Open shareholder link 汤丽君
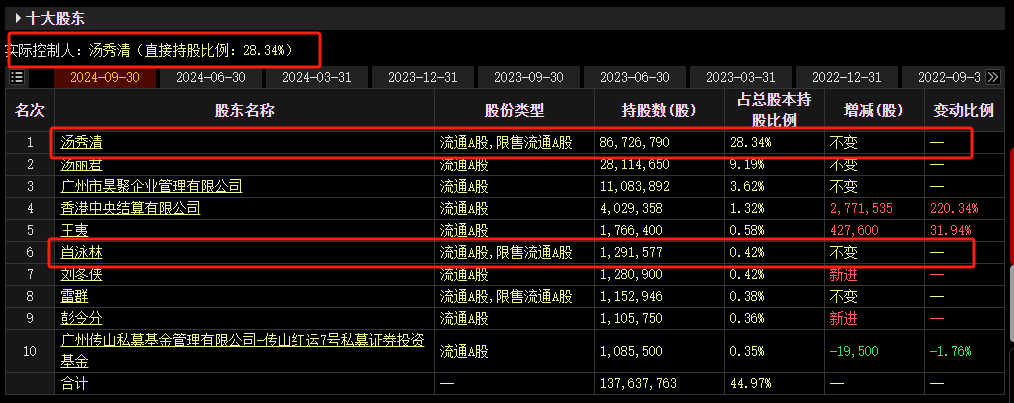 pos(81,165)
